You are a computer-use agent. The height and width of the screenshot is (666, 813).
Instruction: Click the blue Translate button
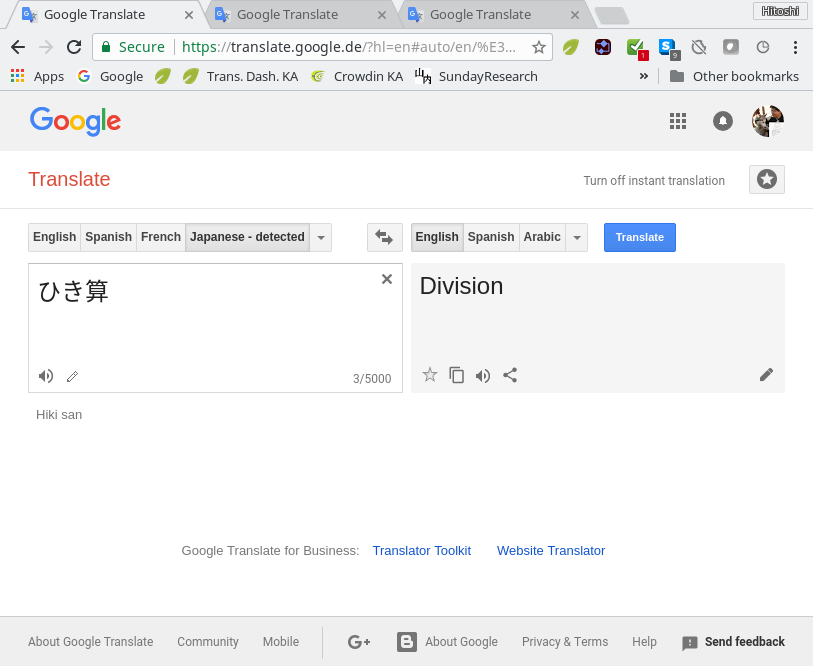640,237
